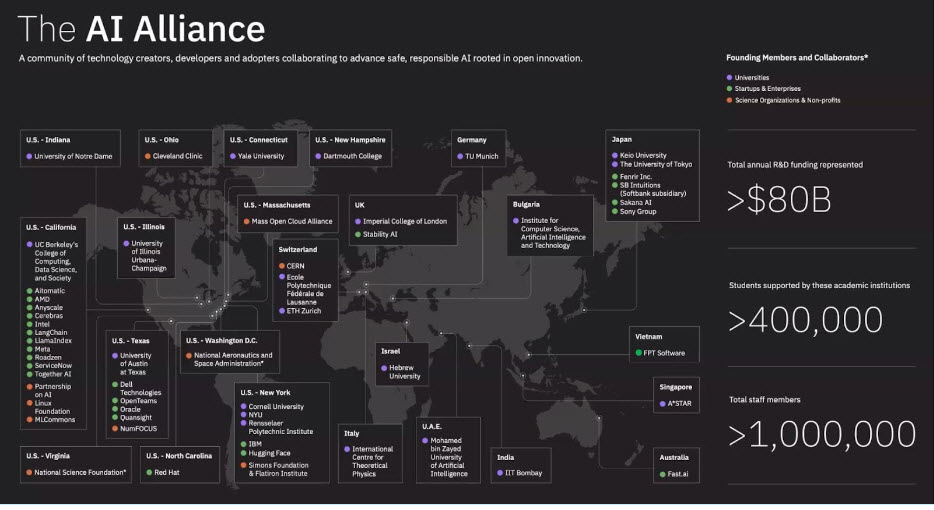Image resolution: width=934 pixels, height=510 pixels.
Task: Click 'Imperial College of London' entry
Action: pyautogui.click(x=405, y=221)
